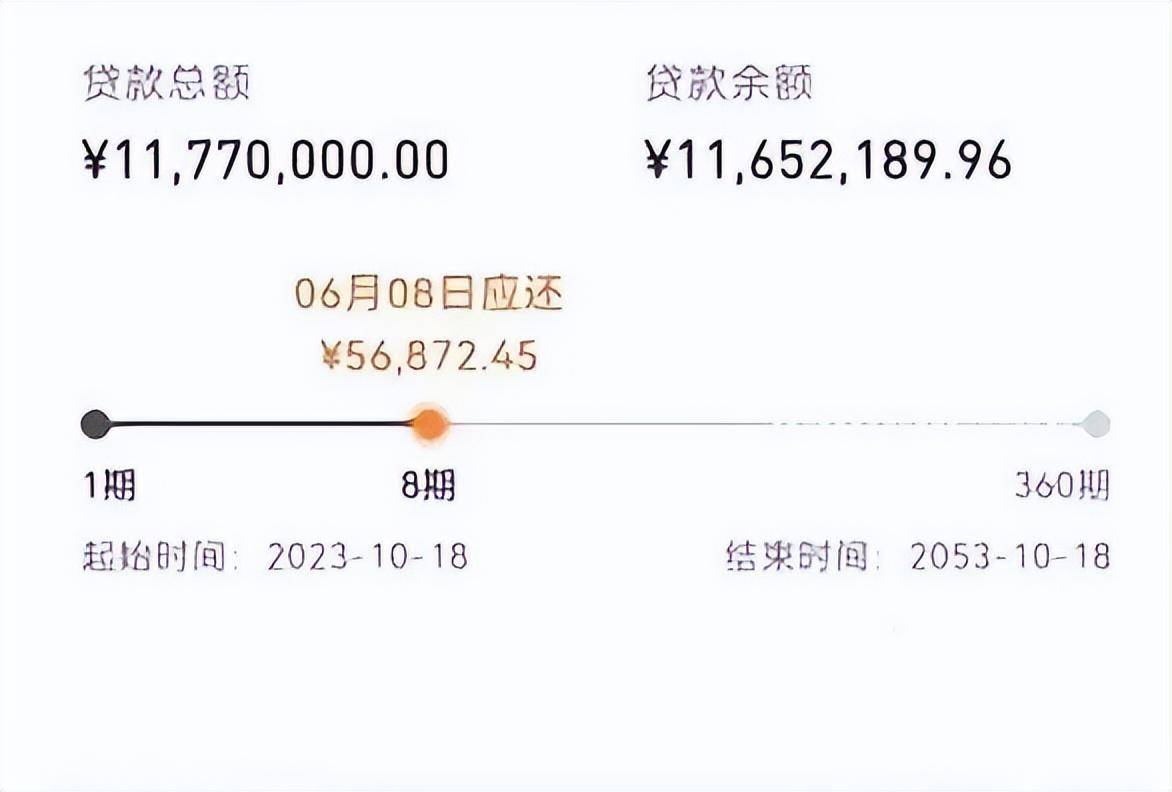
Task: Click the 360期 period label
Action: [1062, 486]
